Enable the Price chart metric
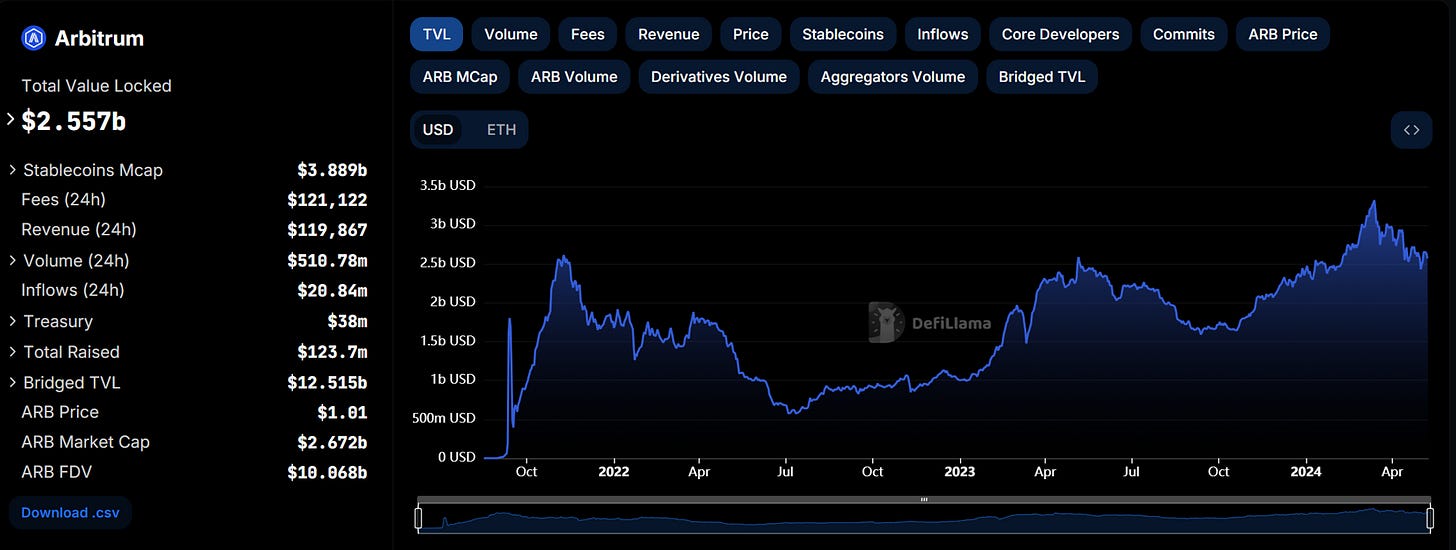Image resolution: width=1456 pixels, height=550 pixels. (x=751, y=34)
